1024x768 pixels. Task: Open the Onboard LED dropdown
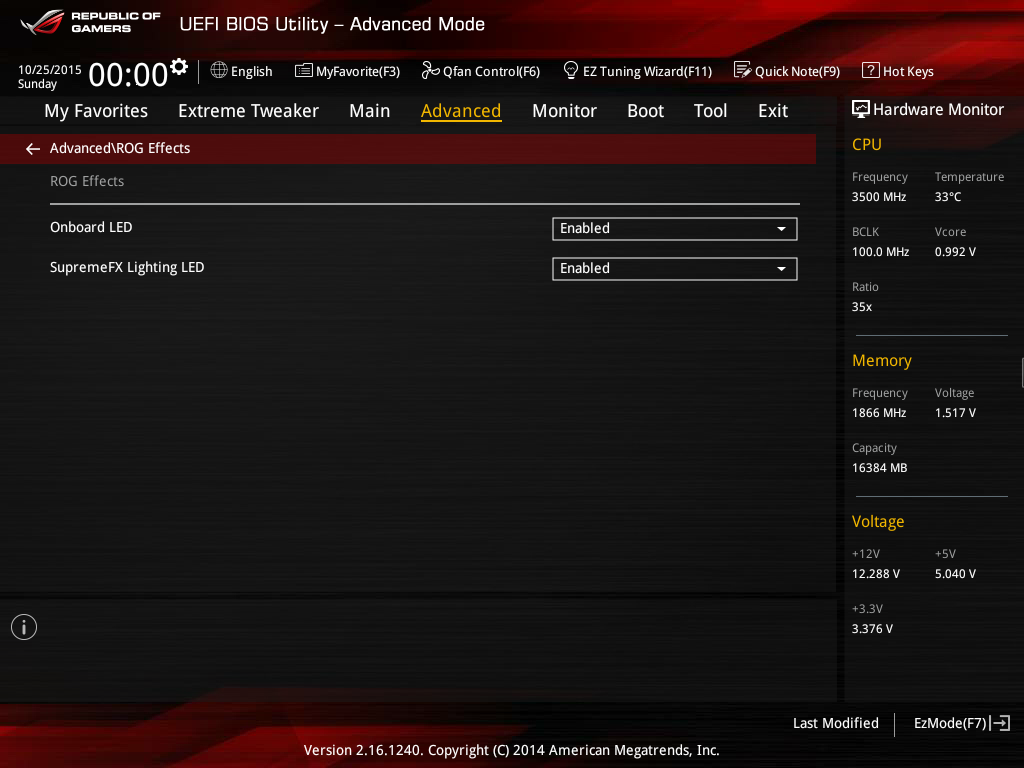pos(675,229)
